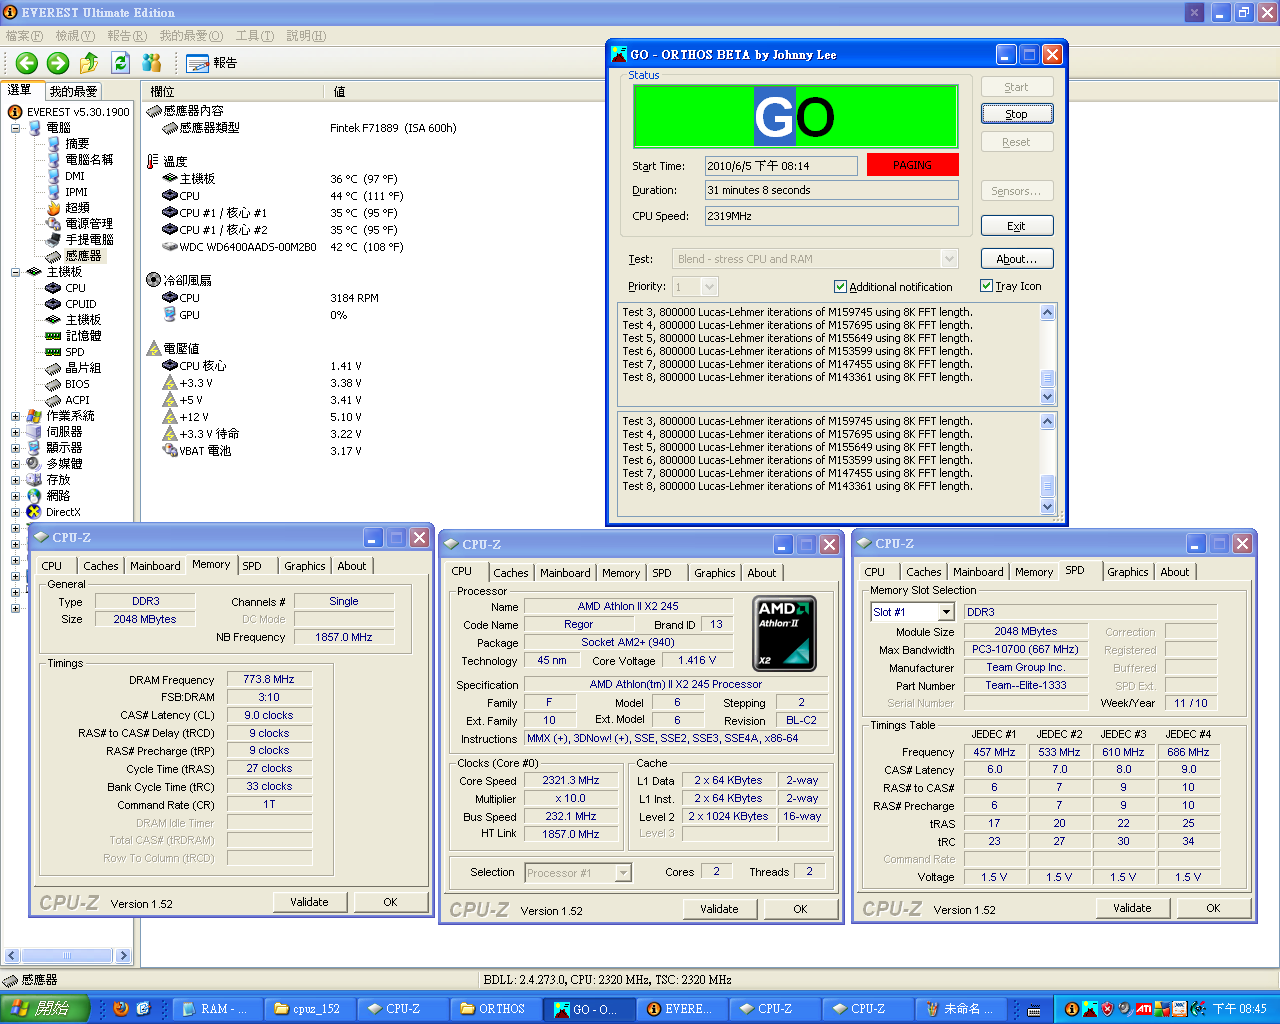Click the AMD Athlon II logo in CPU-Z
Screen dimensions: 1280x1024
(x=784, y=634)
